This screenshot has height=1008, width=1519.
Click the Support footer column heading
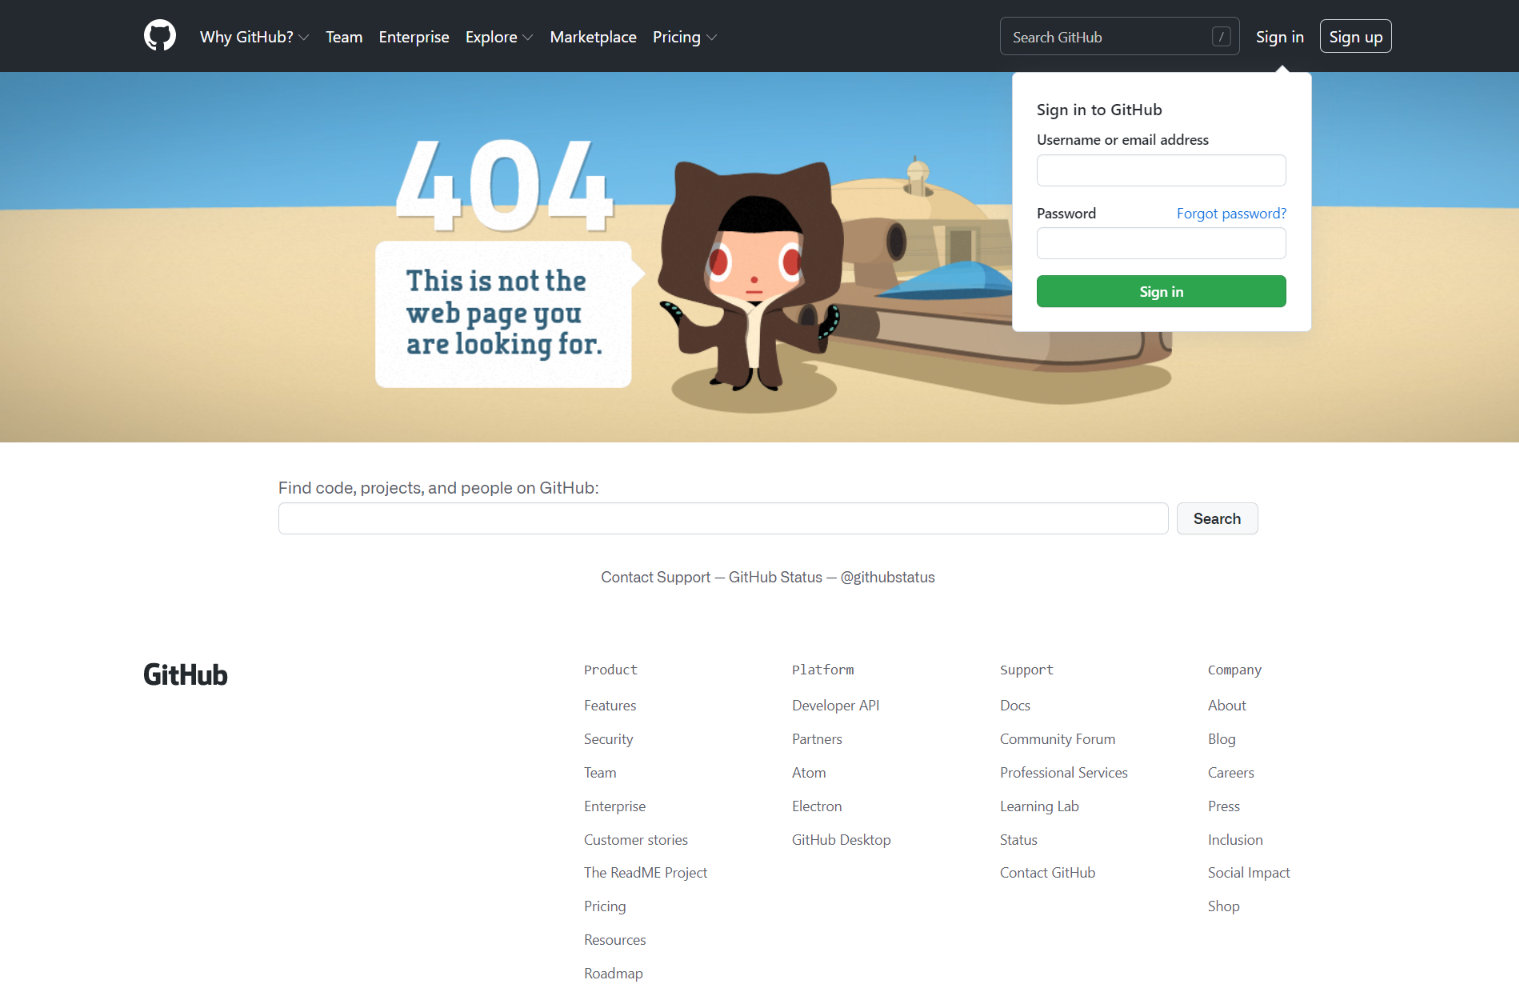pos(1026,670)
